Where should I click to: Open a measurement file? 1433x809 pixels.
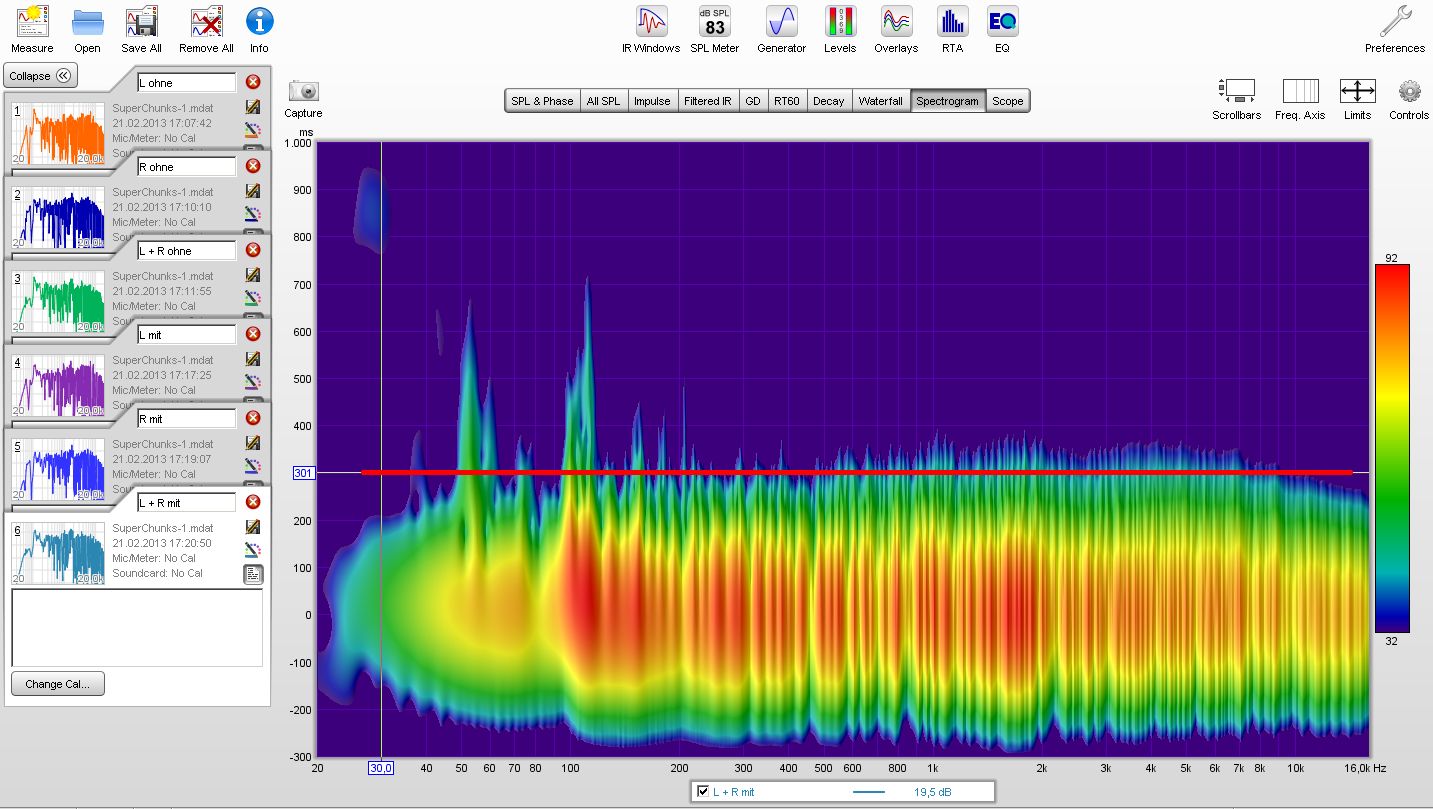pyautogui.click(x=87, y=29)
